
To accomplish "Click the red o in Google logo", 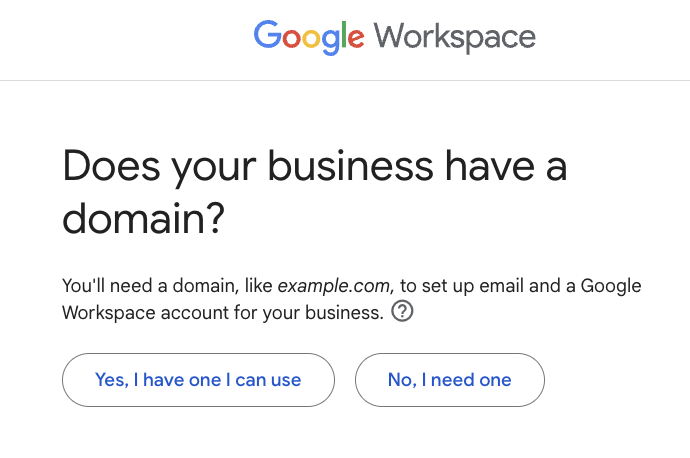I will (289, 40).
